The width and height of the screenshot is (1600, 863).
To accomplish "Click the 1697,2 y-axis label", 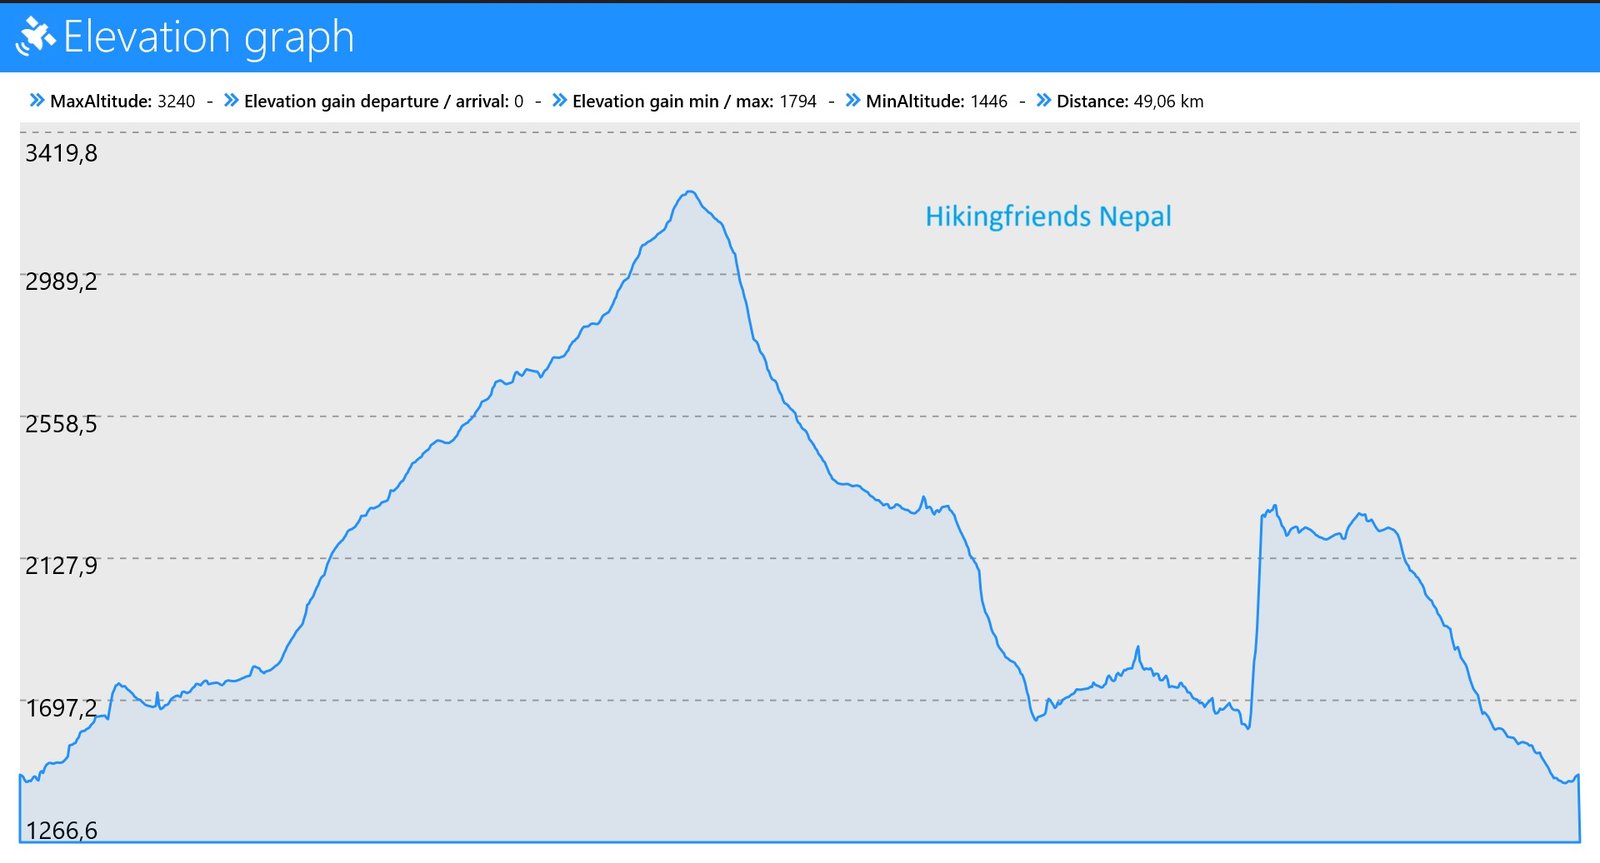I will 61,709.
